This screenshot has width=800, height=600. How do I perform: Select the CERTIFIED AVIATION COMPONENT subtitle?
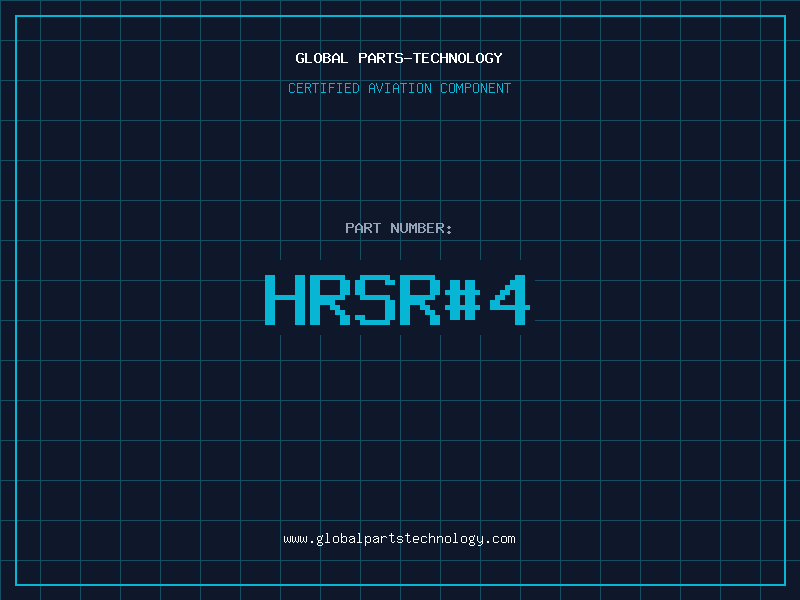coord(399,88)
